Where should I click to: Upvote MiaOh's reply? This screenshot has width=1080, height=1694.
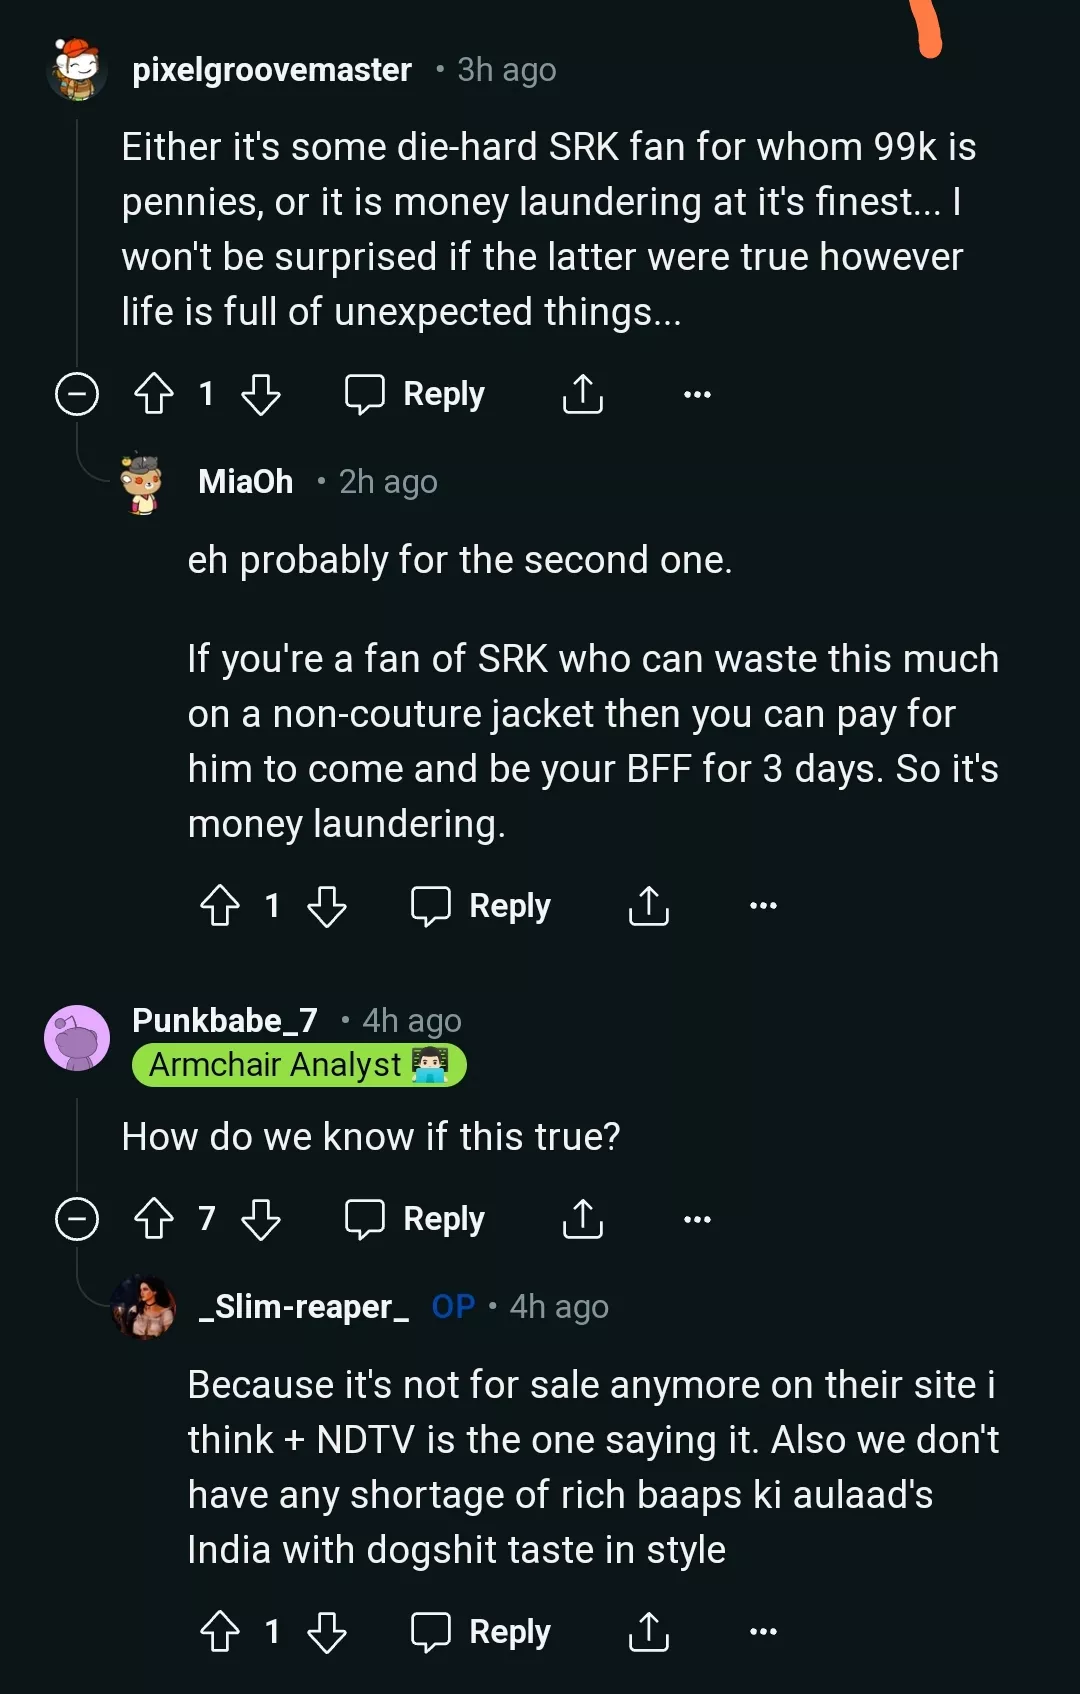pos(220,906)
